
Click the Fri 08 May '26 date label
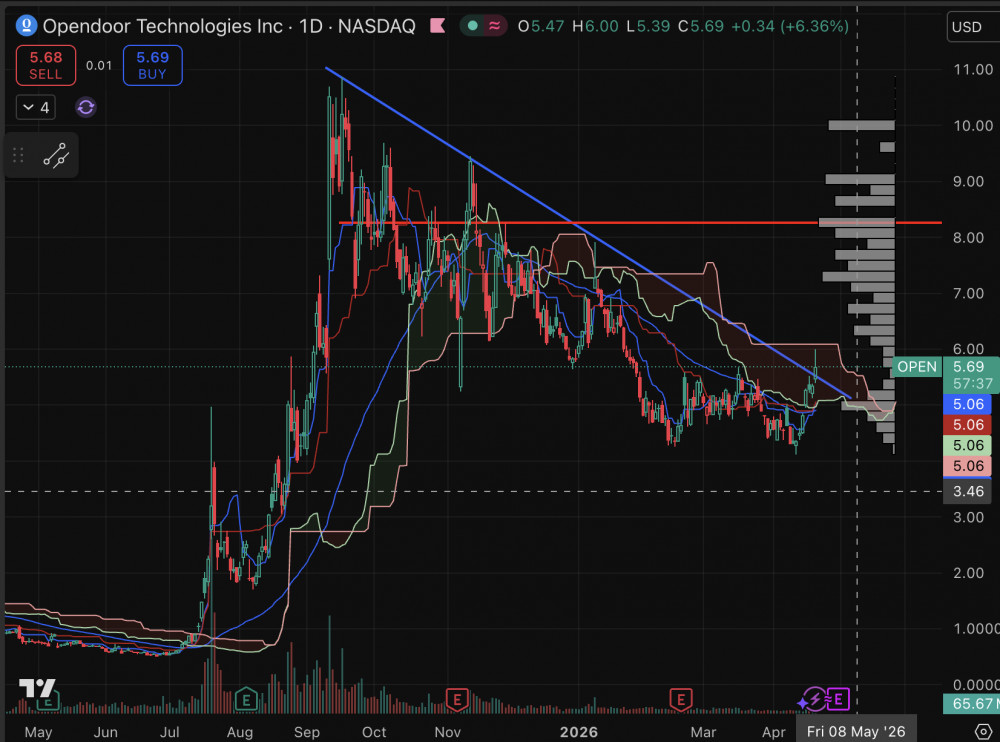point(856,732)
